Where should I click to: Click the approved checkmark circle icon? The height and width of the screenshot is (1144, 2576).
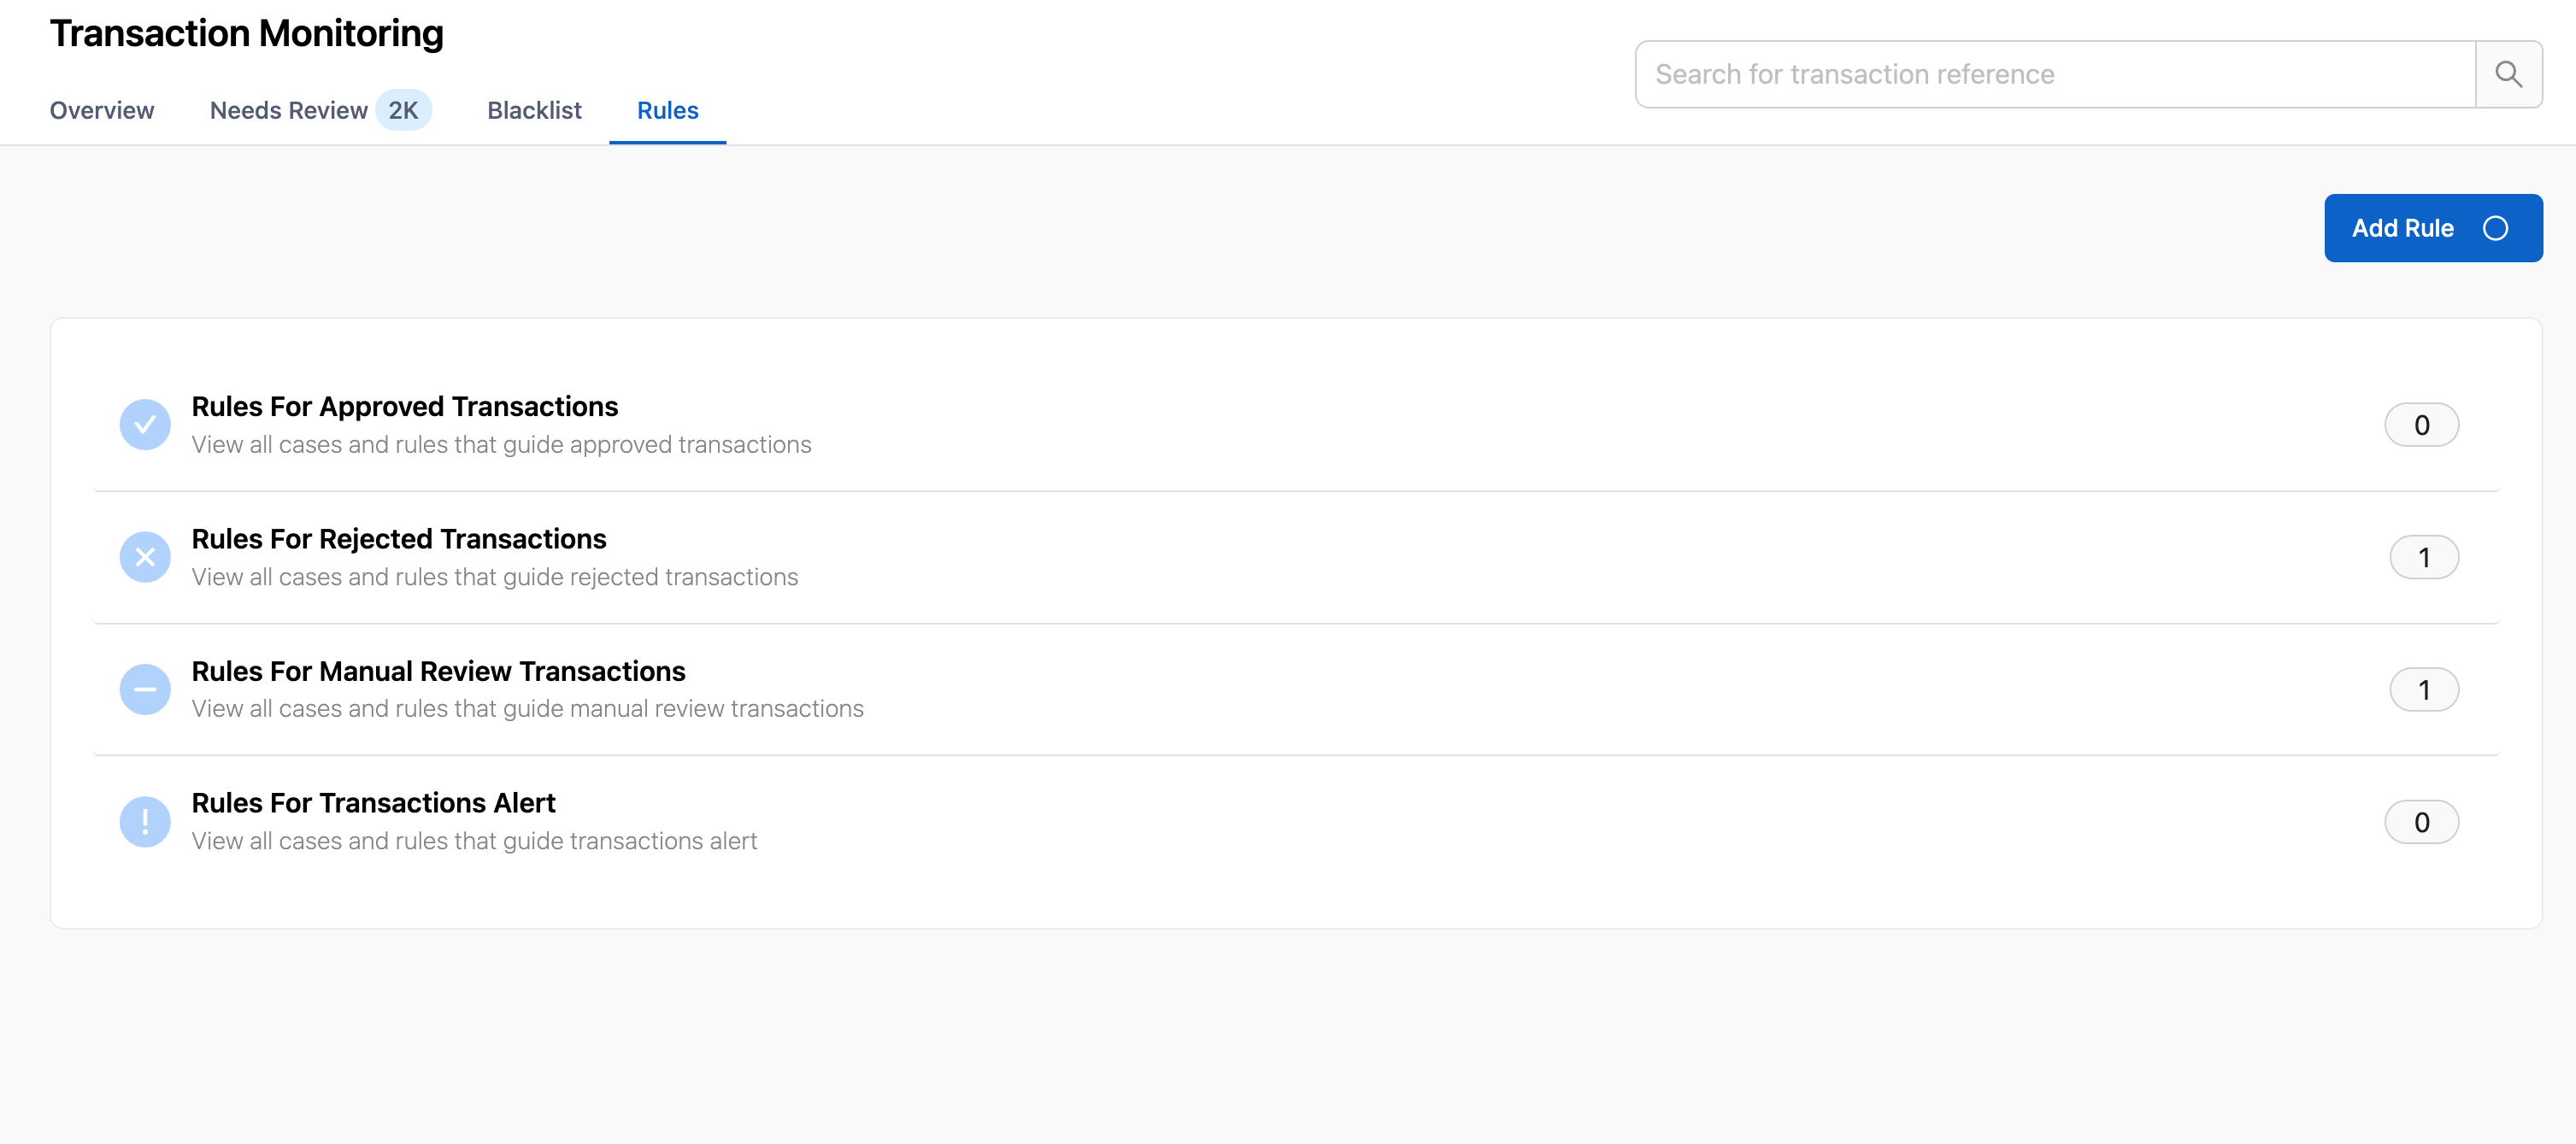point(145,425)
